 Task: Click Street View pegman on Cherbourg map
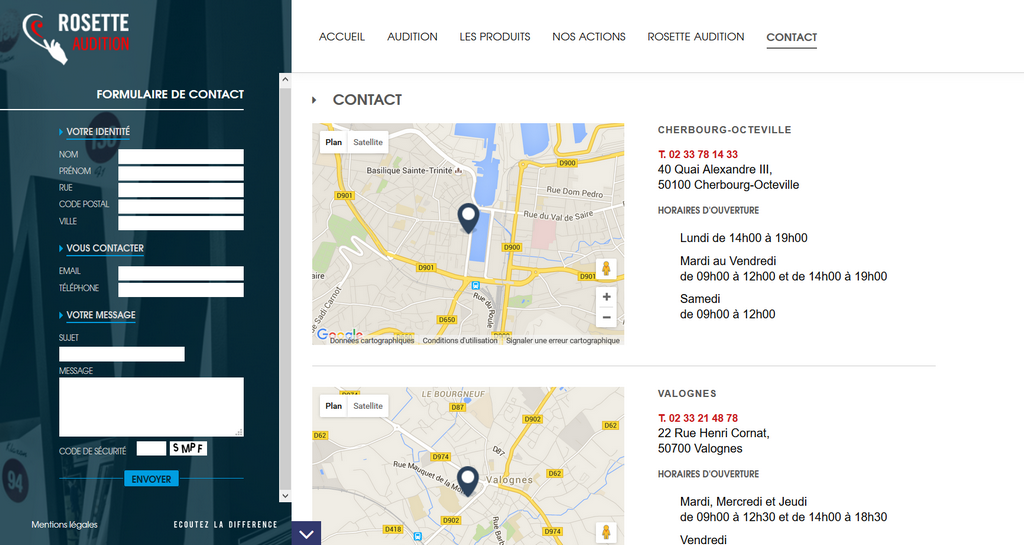point(605,269)
